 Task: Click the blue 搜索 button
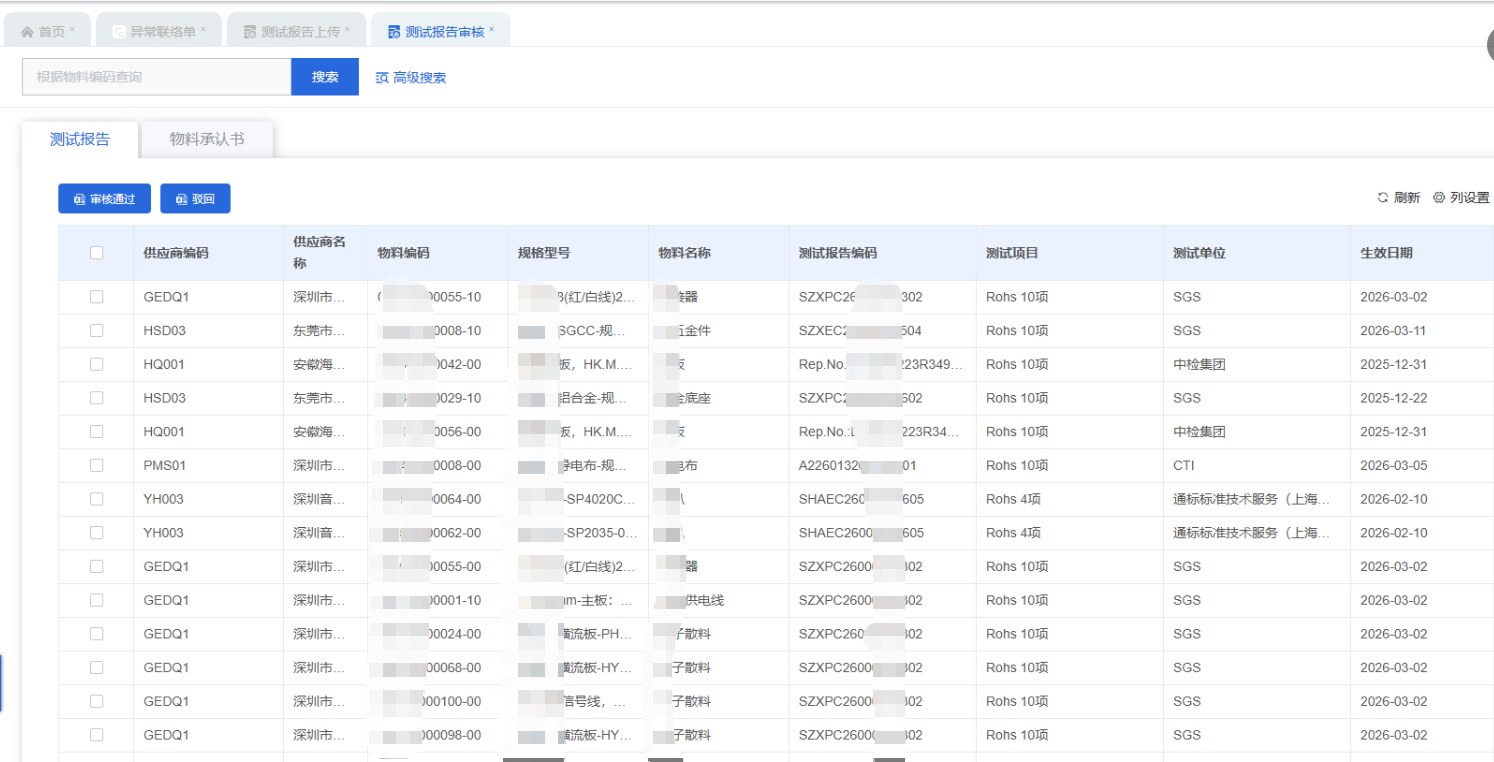[325, 77]
